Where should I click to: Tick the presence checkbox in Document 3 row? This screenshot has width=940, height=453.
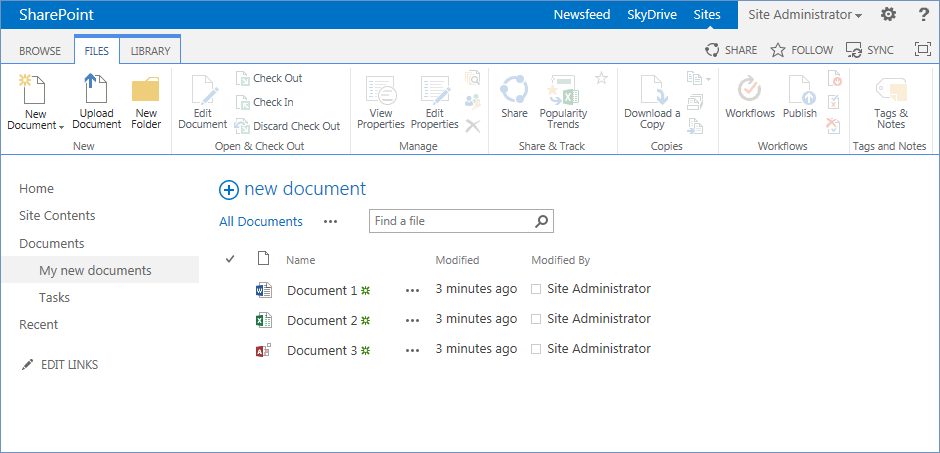536,349
